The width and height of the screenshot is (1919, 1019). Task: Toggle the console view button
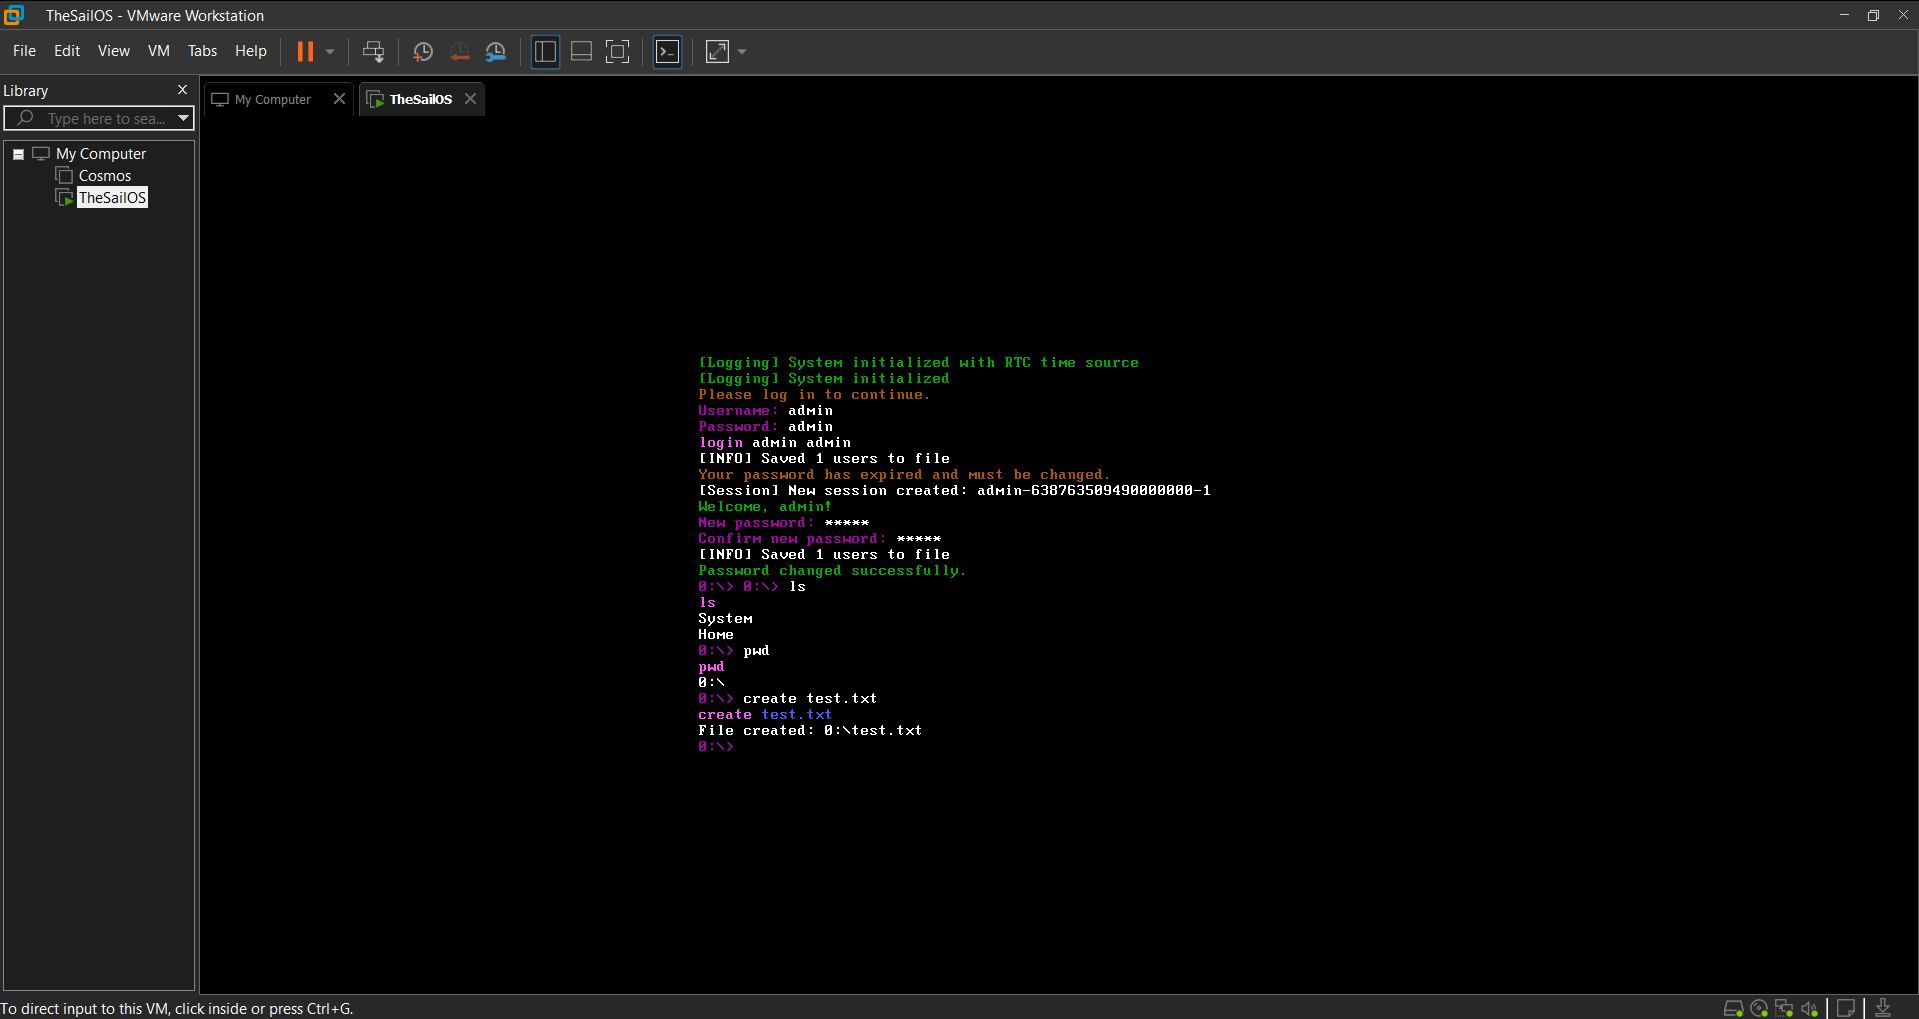click(667, 52)
